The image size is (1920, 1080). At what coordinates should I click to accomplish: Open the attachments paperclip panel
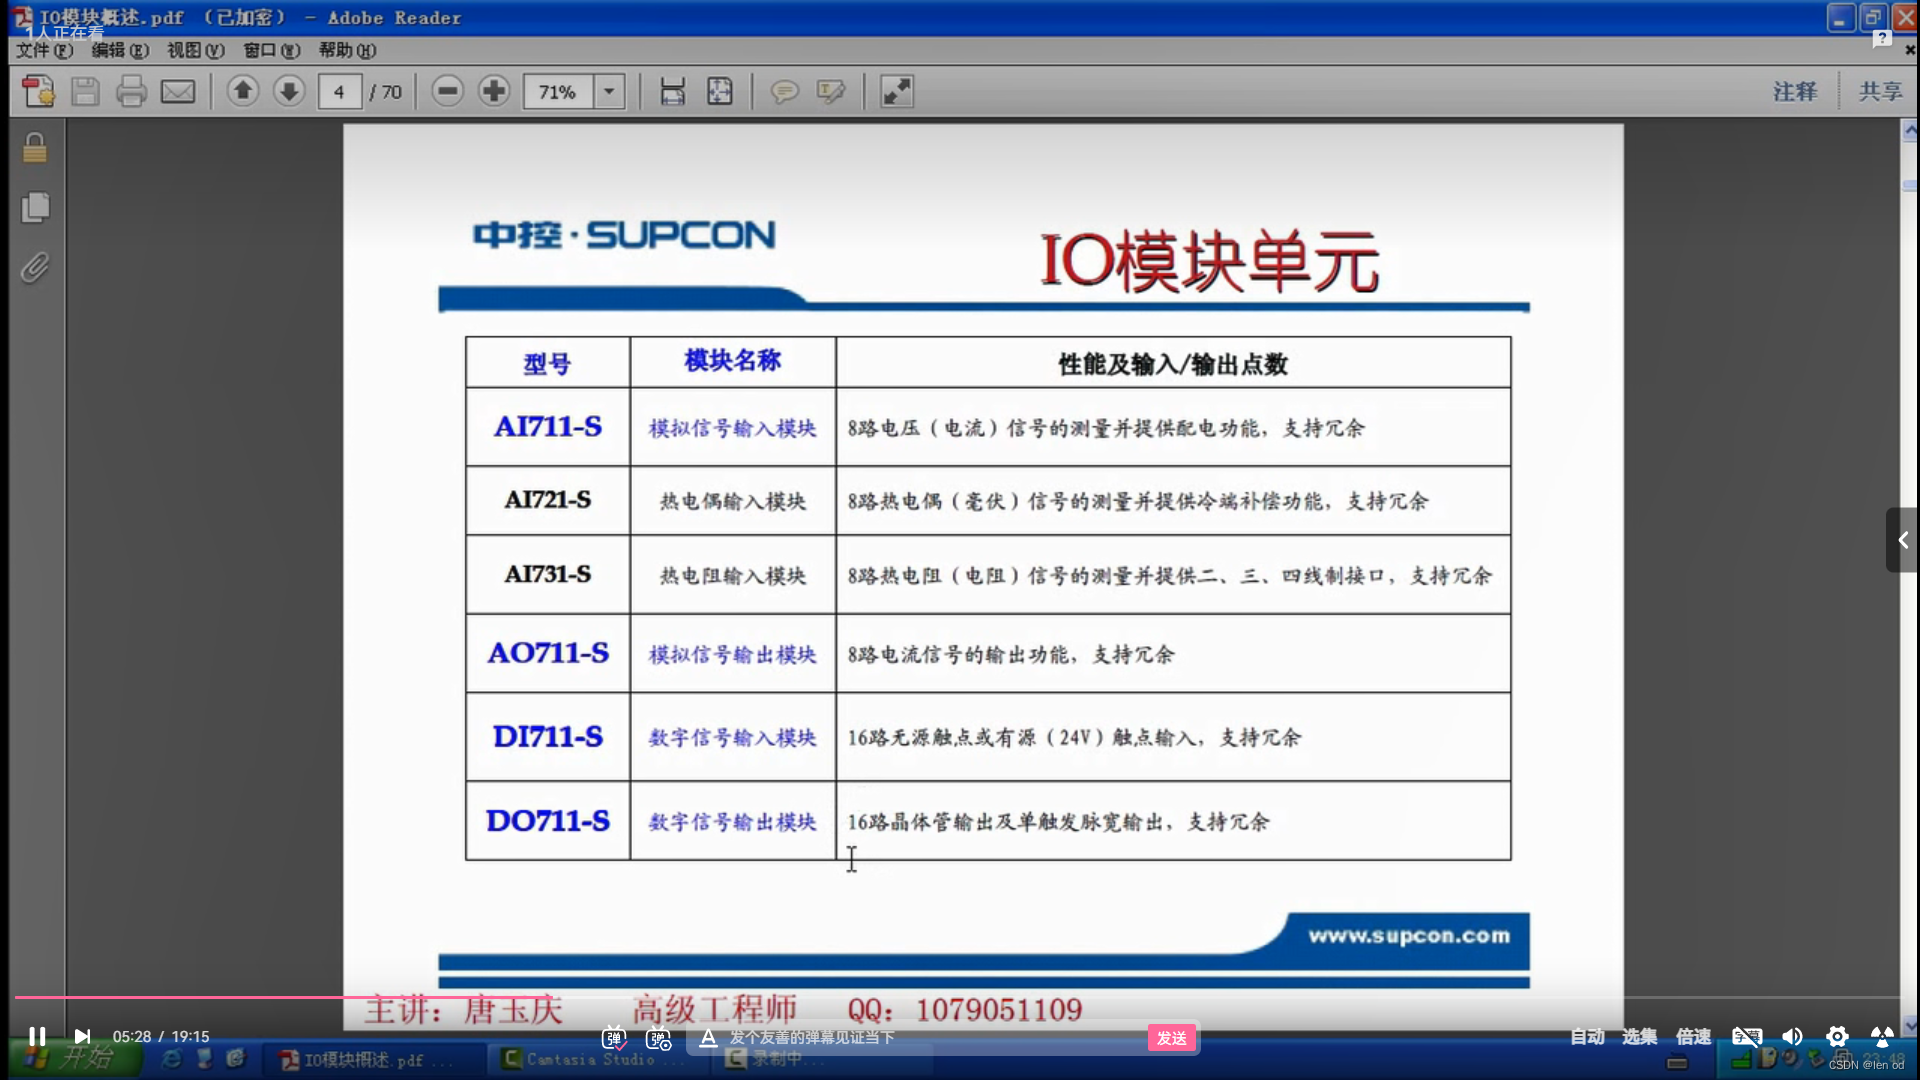(35, 268)
